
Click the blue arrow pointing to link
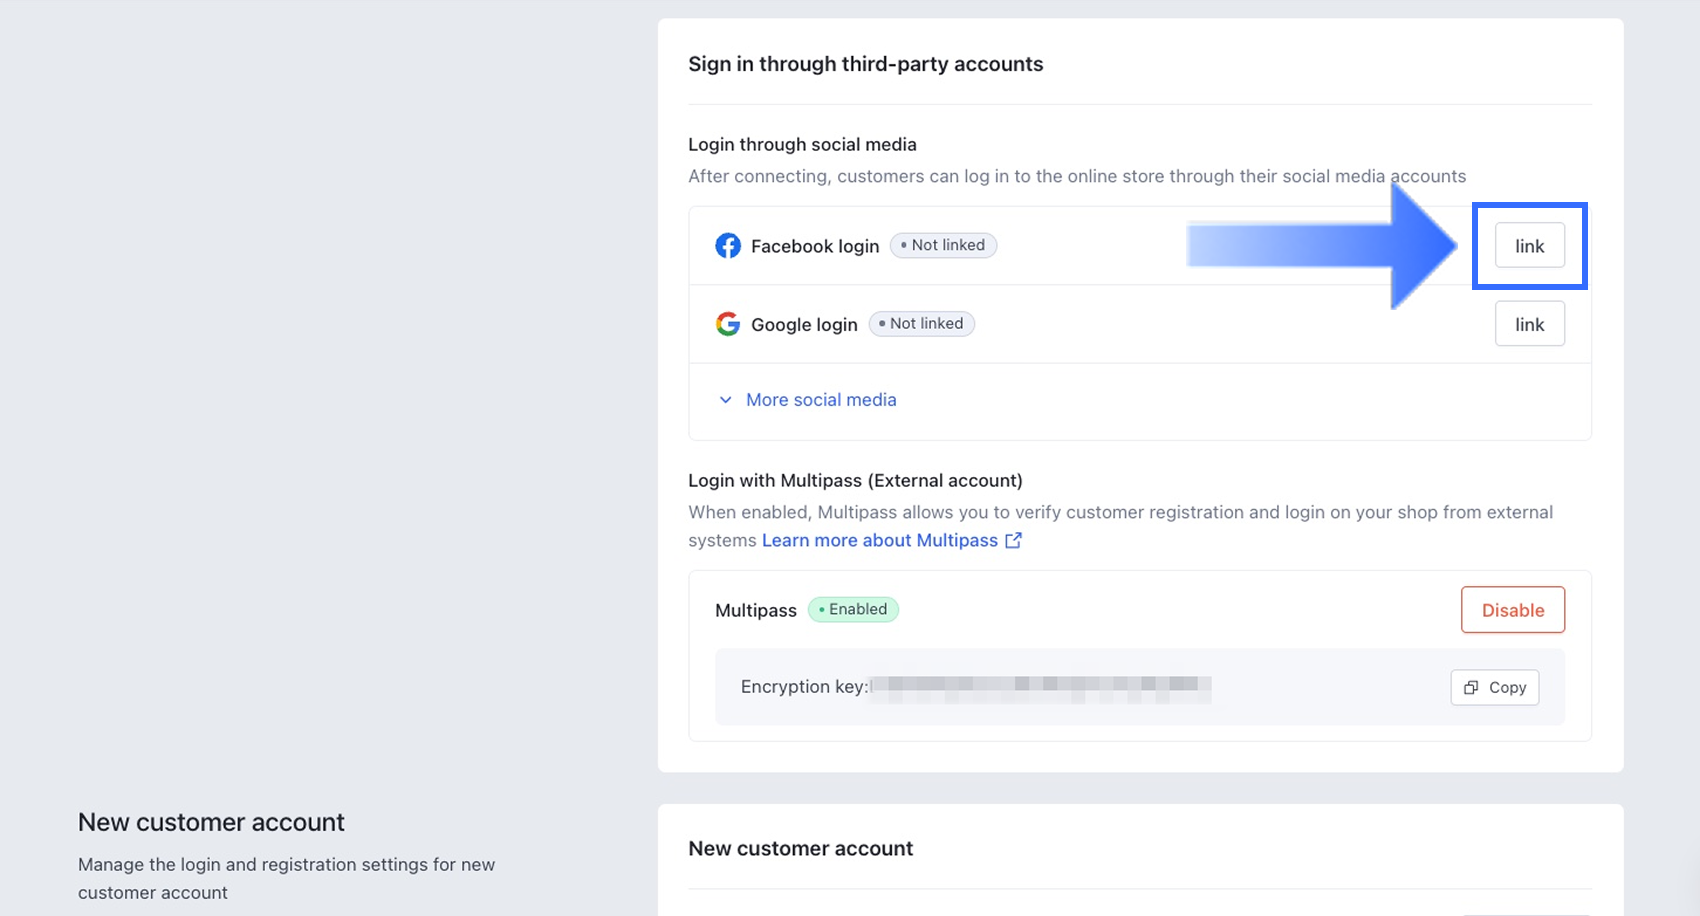[x=1320, y=246]
